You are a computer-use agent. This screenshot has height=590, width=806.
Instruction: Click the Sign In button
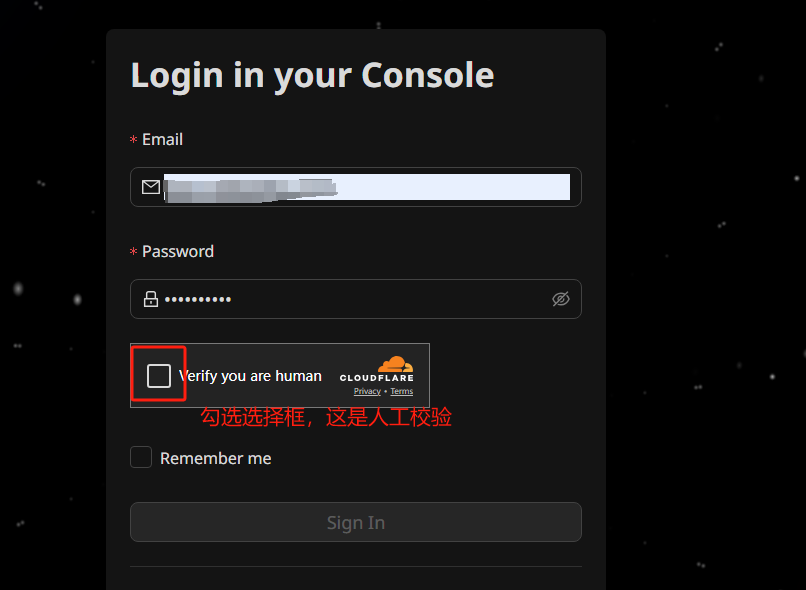coord(356,522)
